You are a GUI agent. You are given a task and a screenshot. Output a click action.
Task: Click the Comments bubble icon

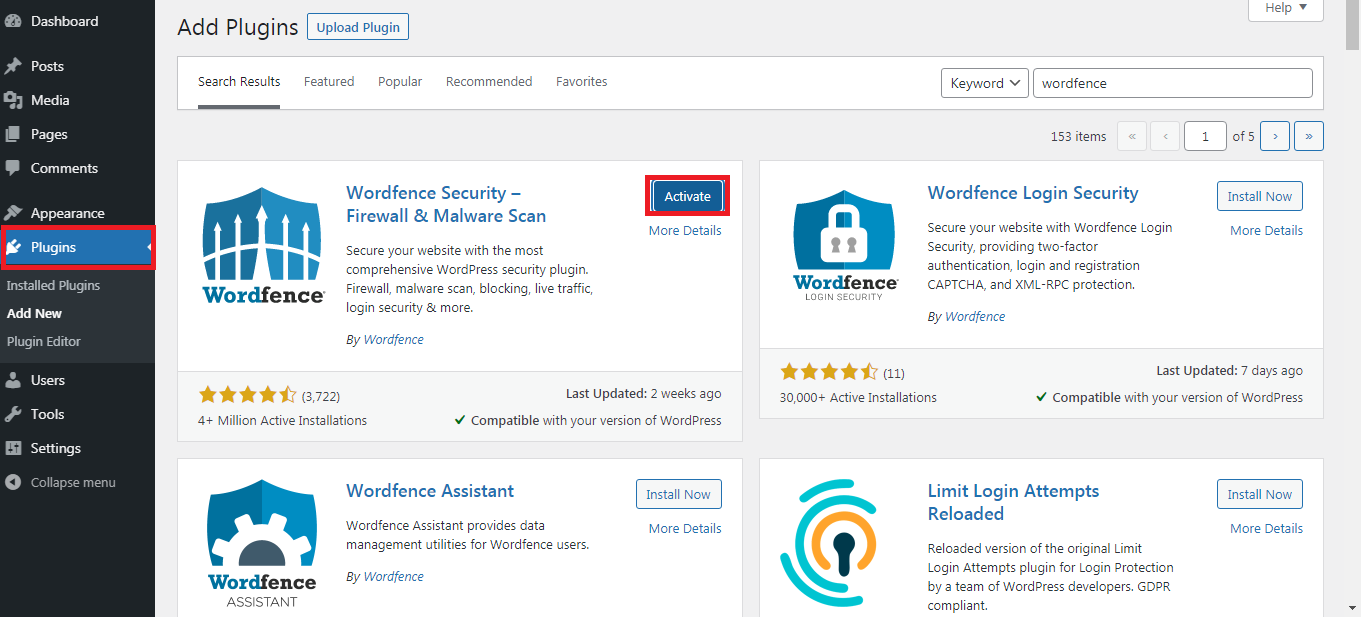(13, 168)
